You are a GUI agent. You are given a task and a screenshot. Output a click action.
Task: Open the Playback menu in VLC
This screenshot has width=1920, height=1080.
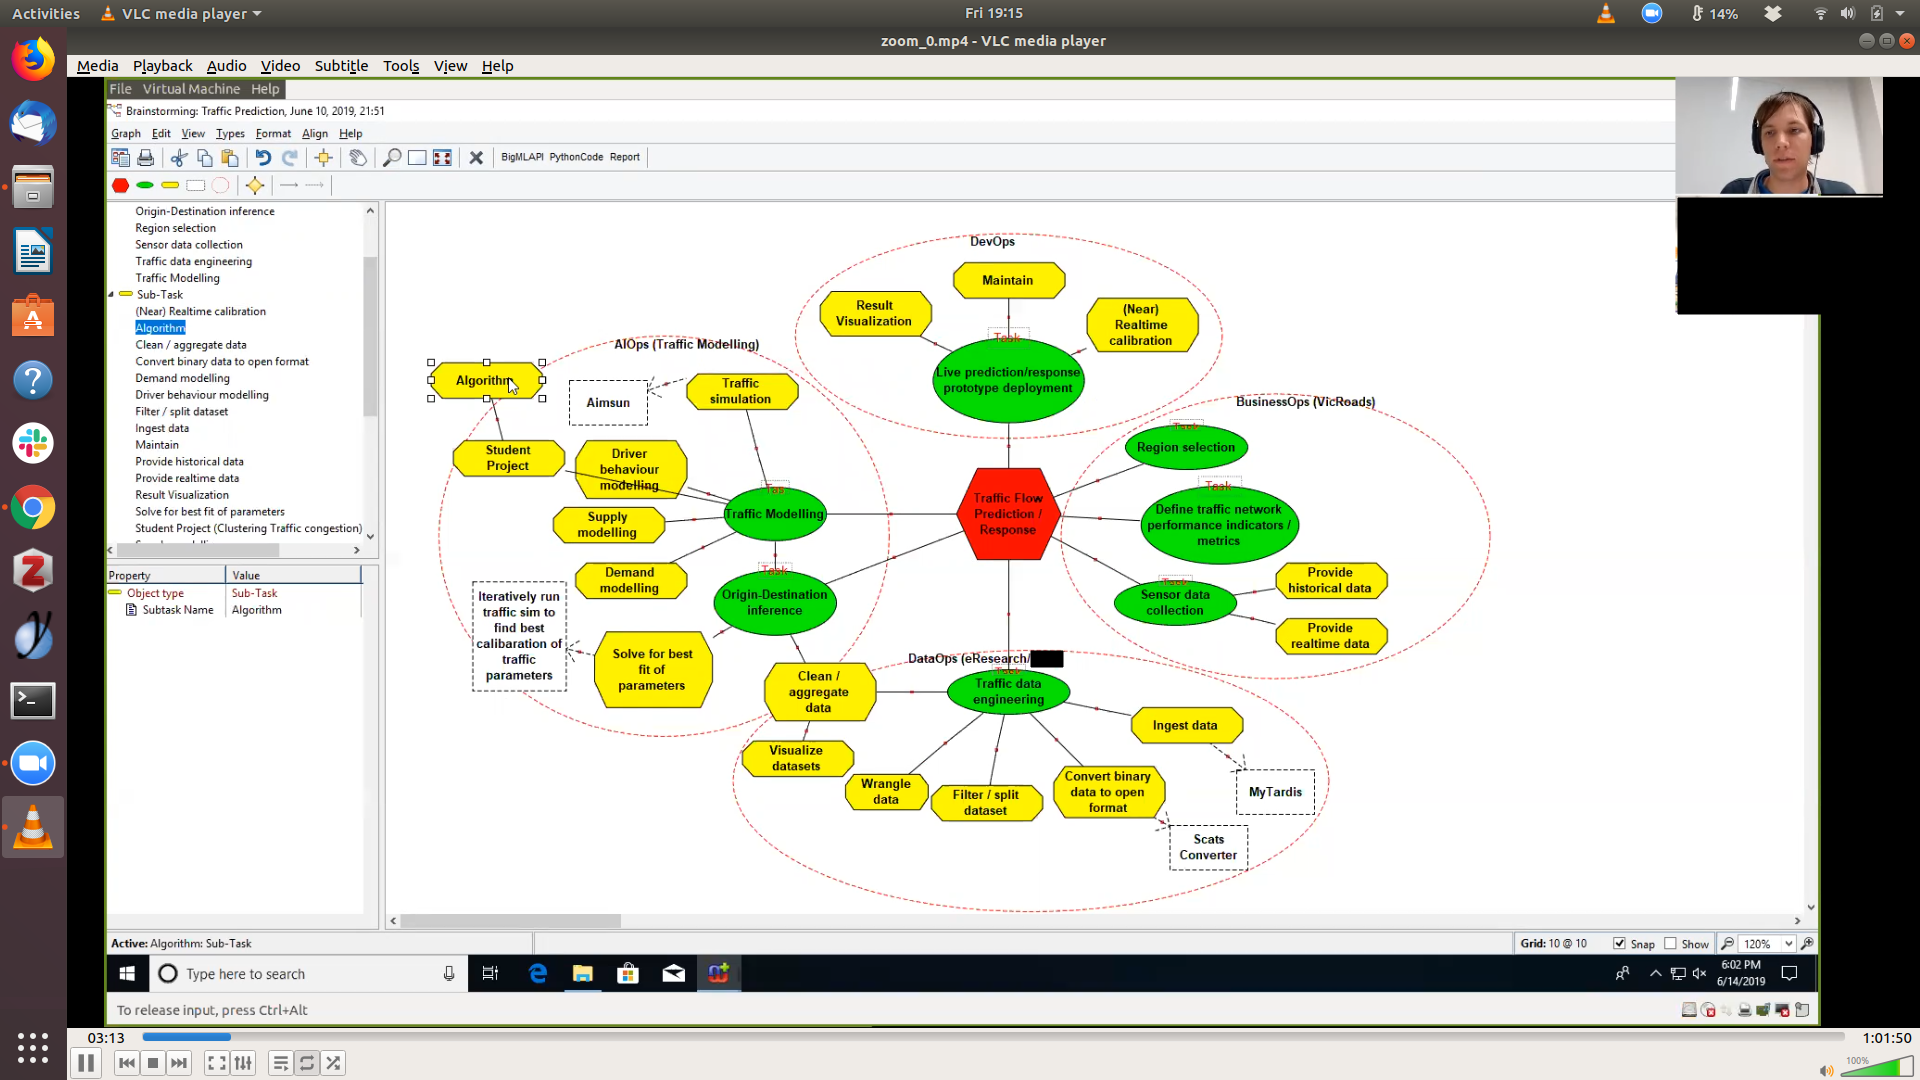[x=162, y=66]
